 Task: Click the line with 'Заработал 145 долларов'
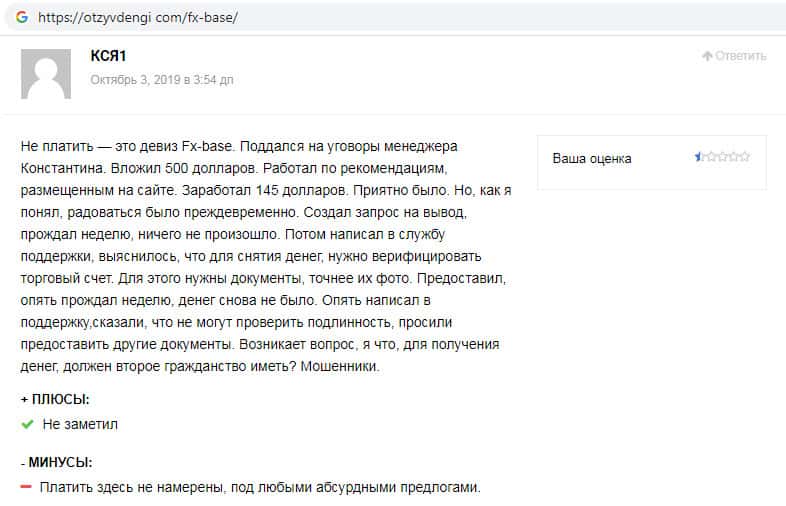pos(266,191)
